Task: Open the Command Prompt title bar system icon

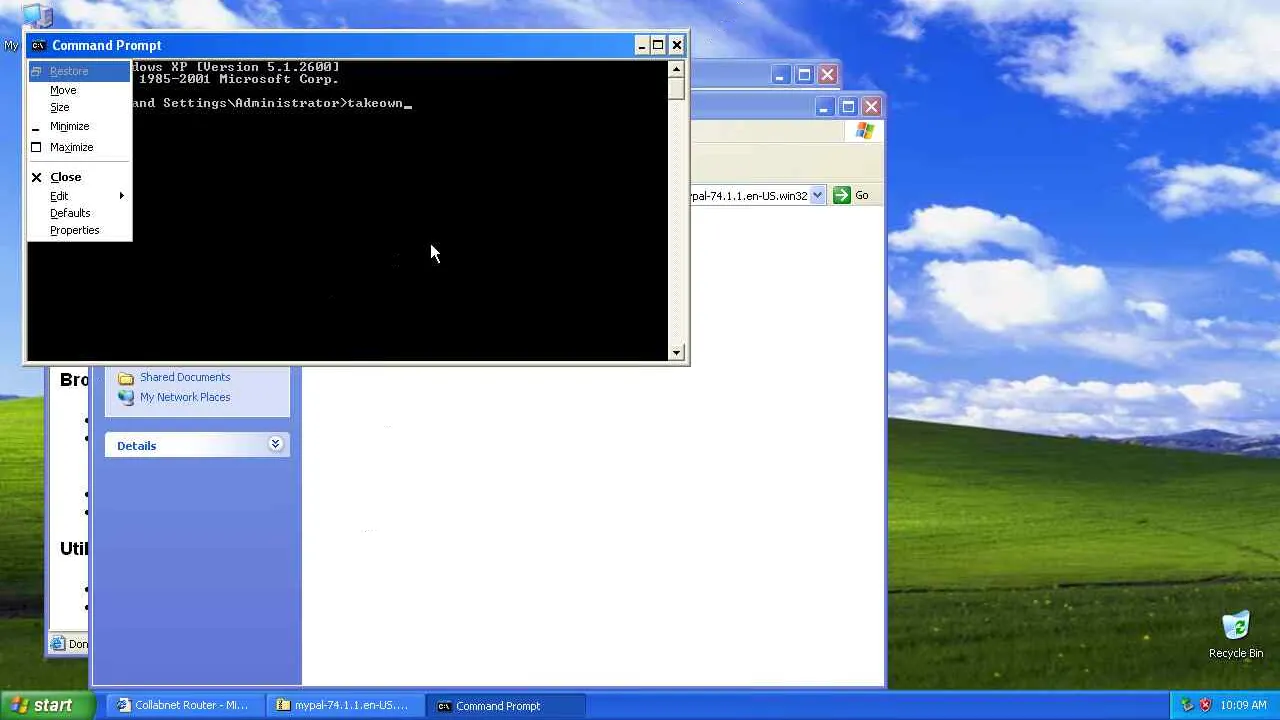Action: click(x=38, y=45)
